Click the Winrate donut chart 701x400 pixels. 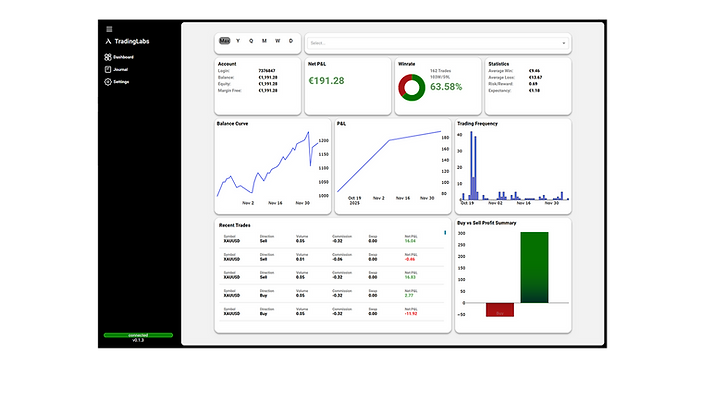tap(412, 87)
